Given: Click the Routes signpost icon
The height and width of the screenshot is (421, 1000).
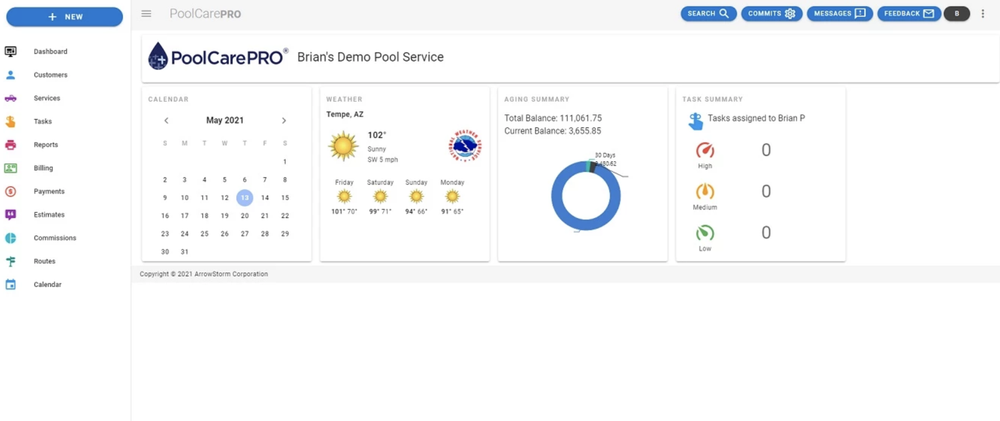Looking at the screenshot, I should pos(10,262).
